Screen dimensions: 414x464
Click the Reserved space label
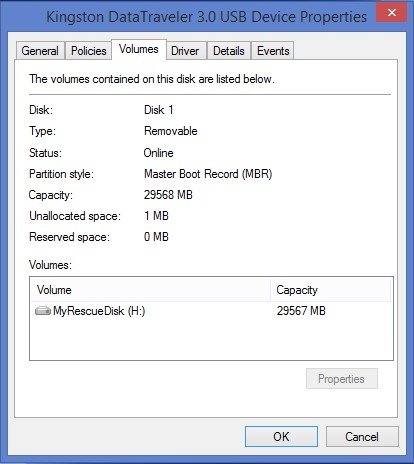coord(69,237)
